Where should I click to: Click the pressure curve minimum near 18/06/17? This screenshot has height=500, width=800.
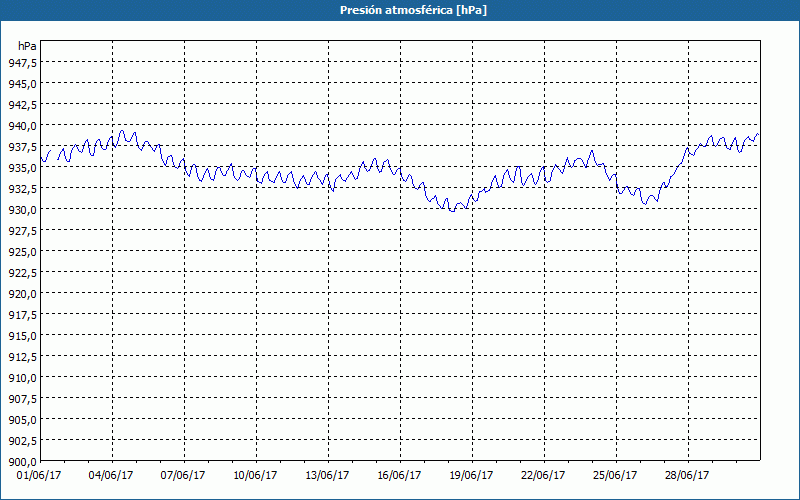coord(452,210)
